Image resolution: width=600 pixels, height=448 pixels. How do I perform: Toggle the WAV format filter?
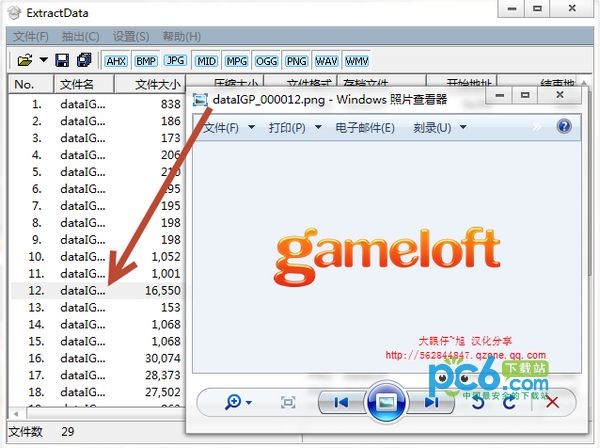326,61
